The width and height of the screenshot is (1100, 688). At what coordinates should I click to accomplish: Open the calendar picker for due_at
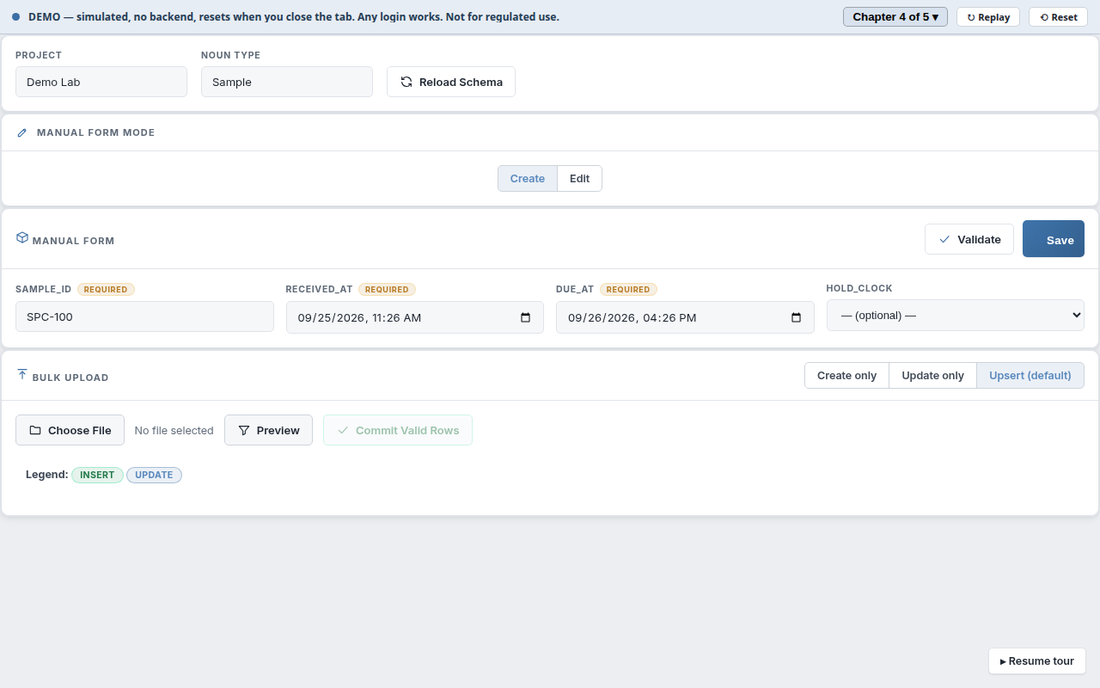tap(796, 318)
